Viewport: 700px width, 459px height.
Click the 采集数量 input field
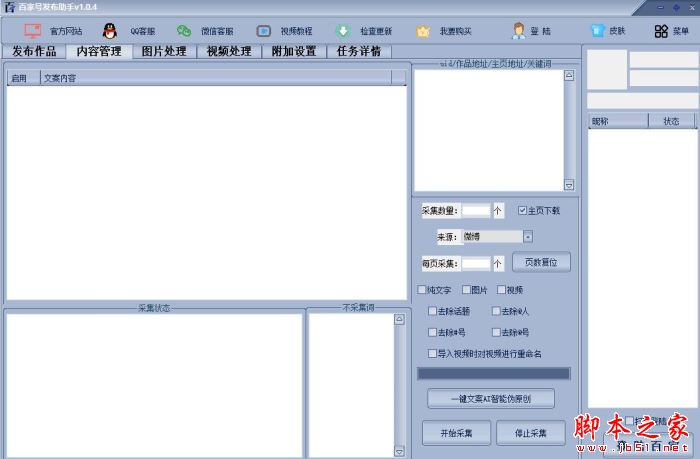coord(475,211)
